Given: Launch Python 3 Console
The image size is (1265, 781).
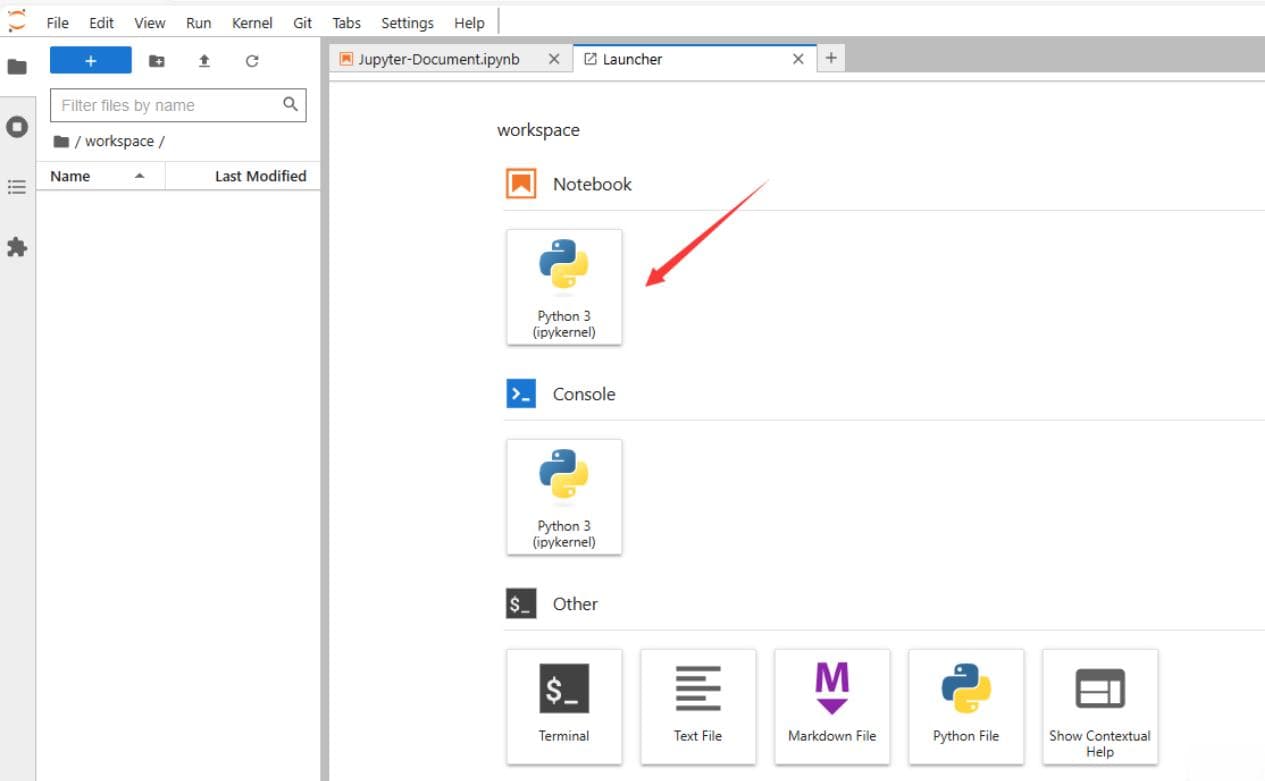Looking at the screenshot, I should pos(564,497).
